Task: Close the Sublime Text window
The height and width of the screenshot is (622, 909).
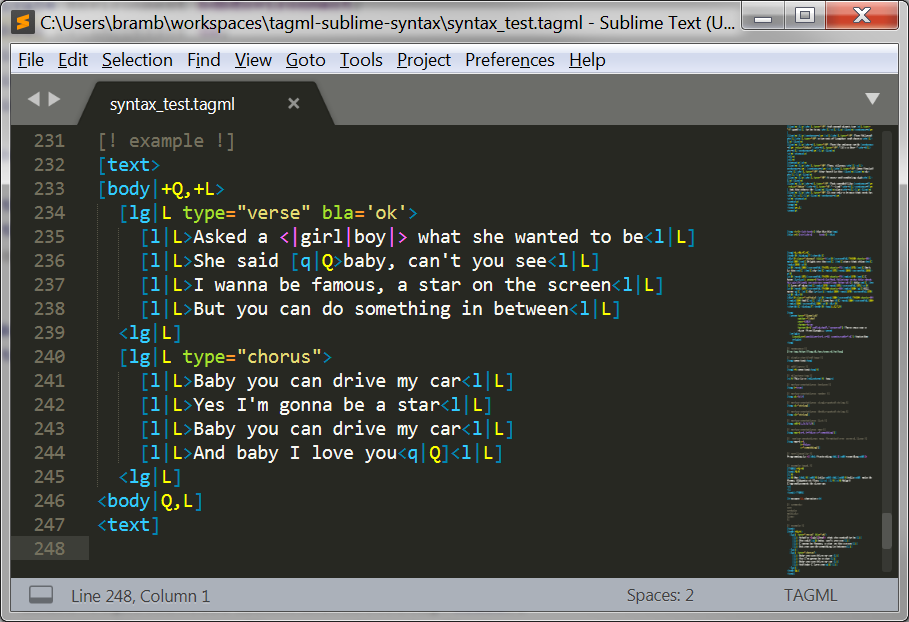Action: [862, 16]
